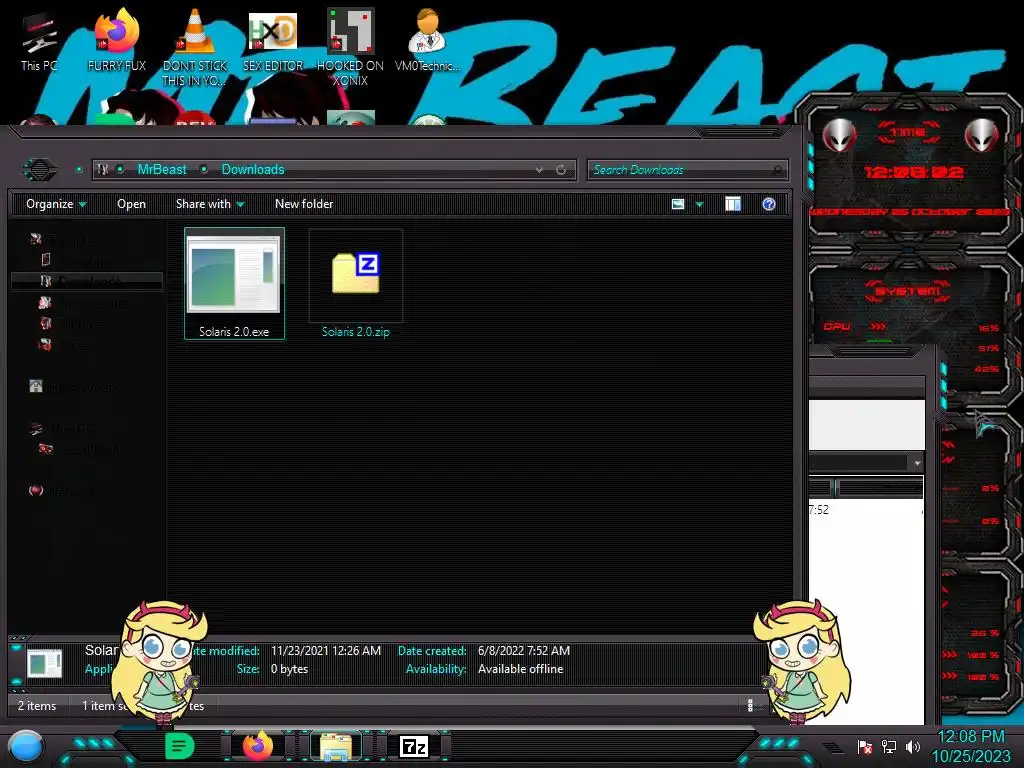Select highlighted Downloads in navigation pane
This screenshot has height=768, width=1024.
coord(88,281)
